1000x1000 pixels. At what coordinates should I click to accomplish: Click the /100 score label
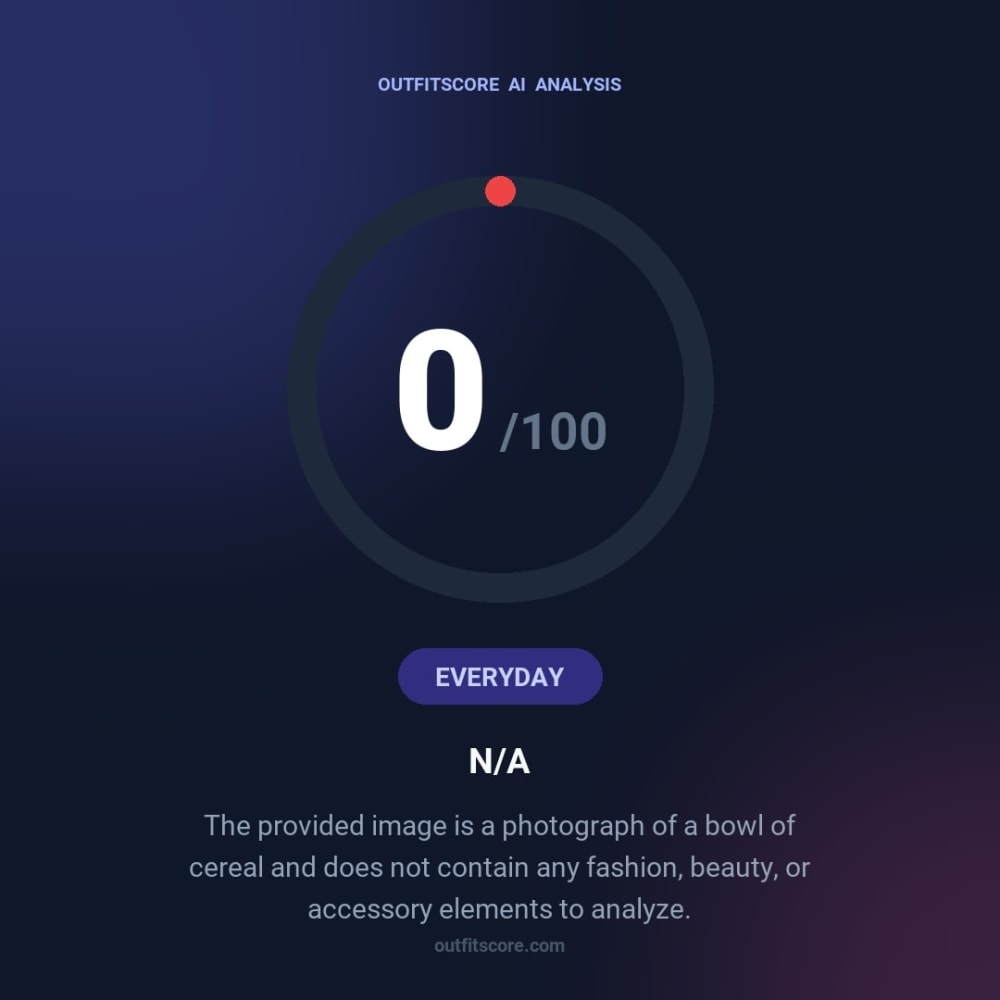[x=554, y=432]
